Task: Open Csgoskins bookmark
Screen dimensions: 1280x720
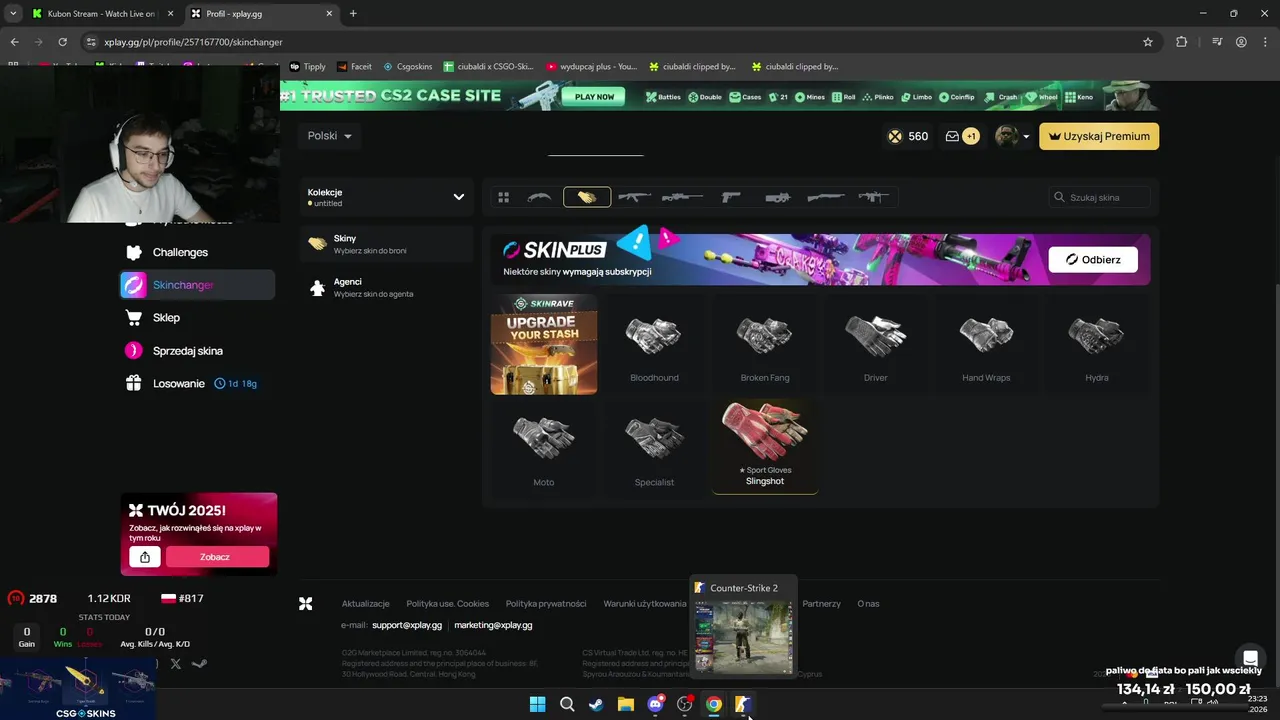Action: click(408, 67)
